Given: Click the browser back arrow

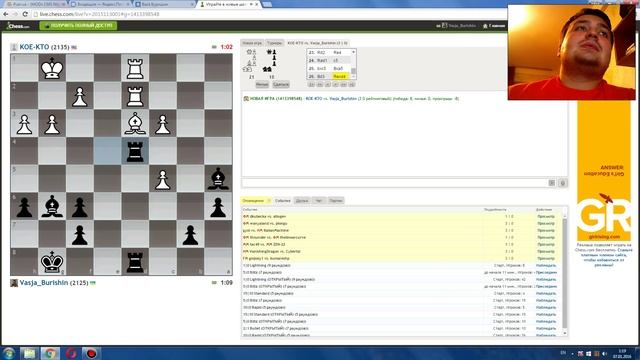Looking at the screenshot, I should (x=6, y=14).
